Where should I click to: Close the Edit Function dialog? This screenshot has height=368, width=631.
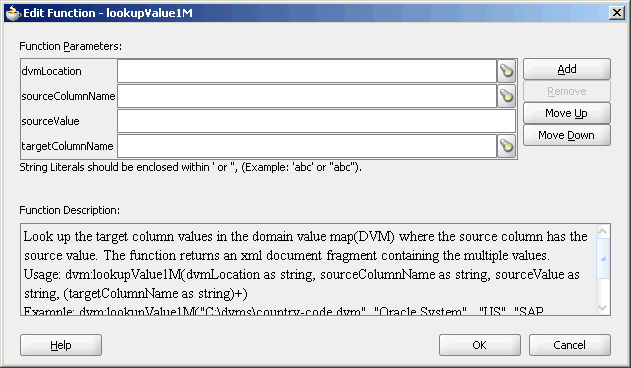tap(617, 13)
